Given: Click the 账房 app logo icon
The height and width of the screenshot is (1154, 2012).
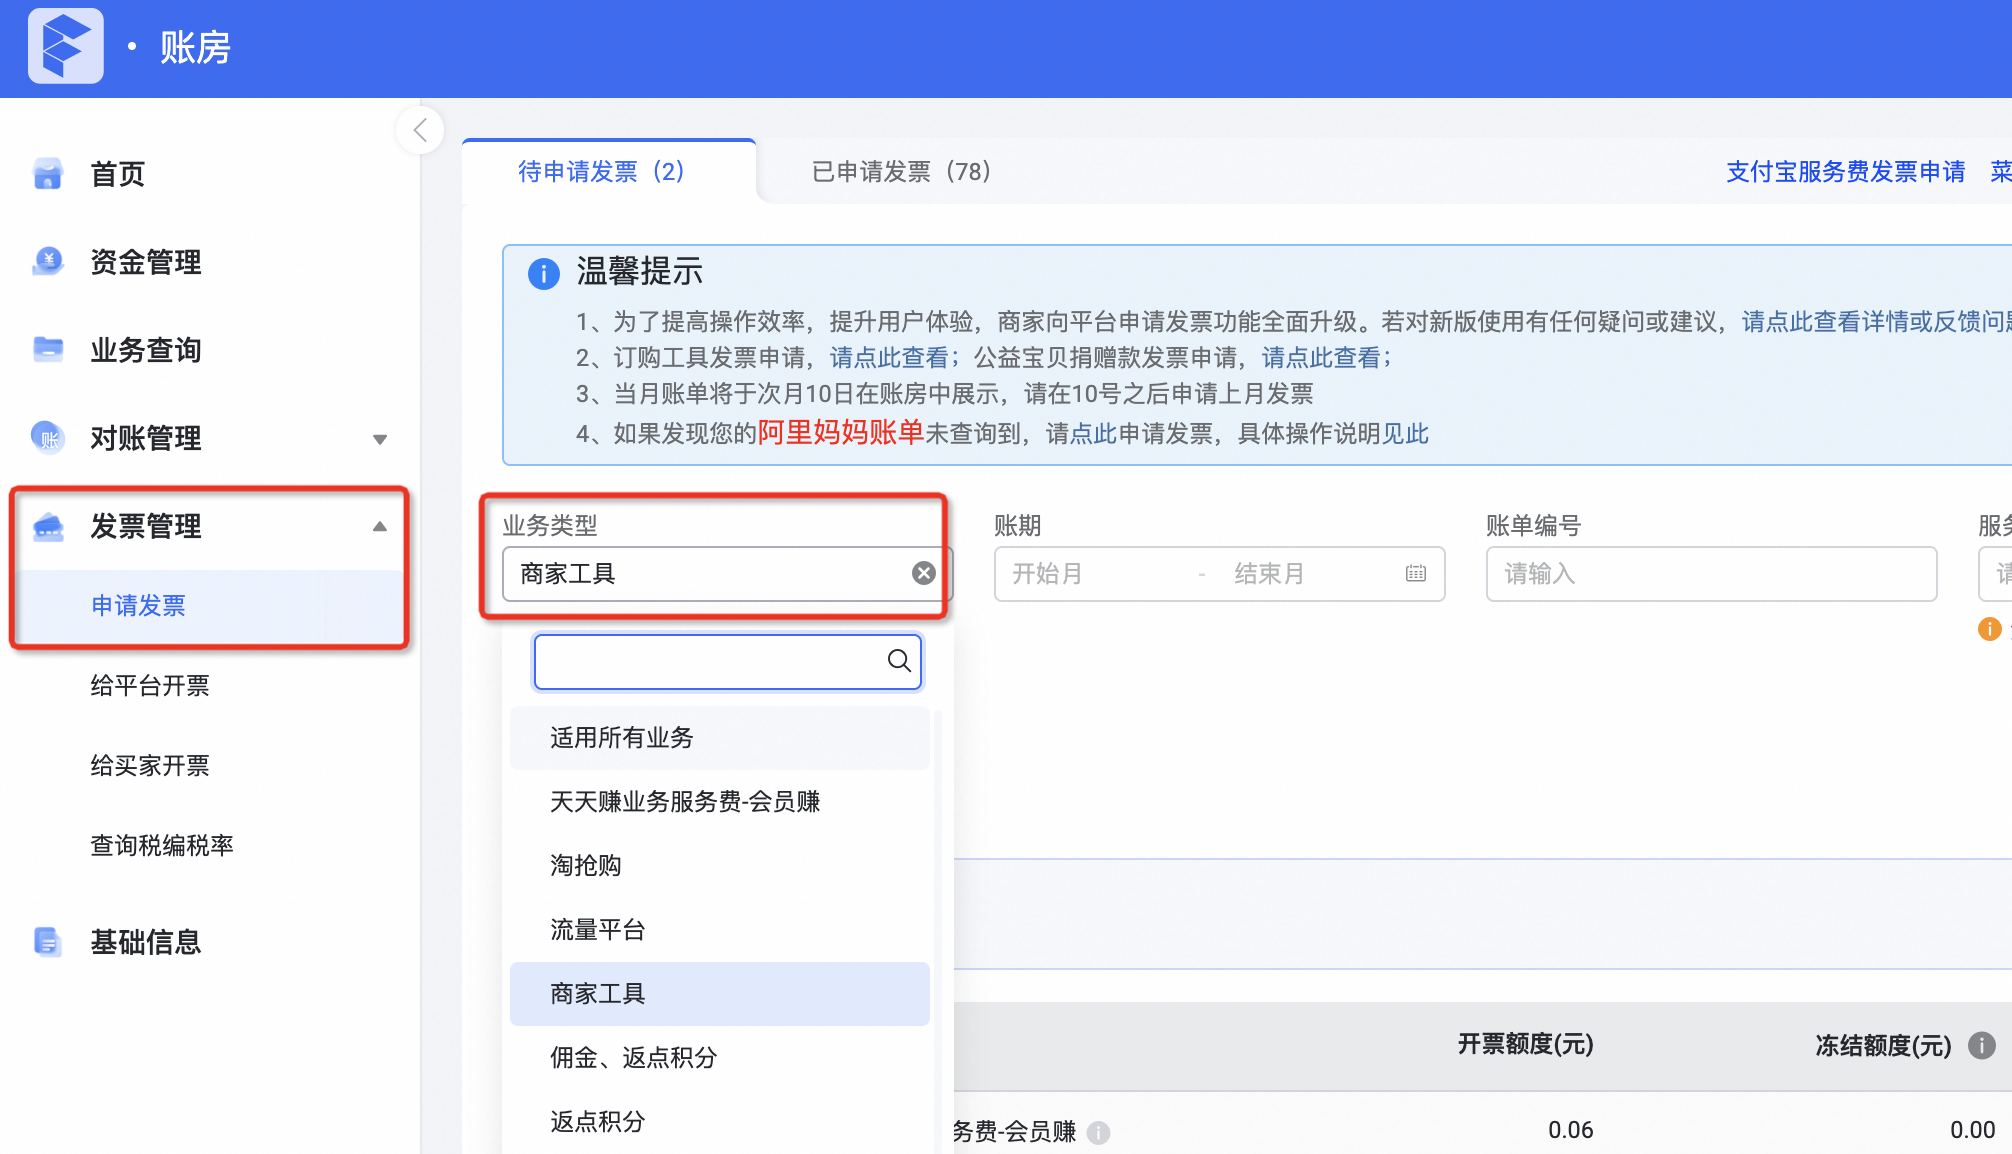Looking at the screenshot, I should pos(66,46).
